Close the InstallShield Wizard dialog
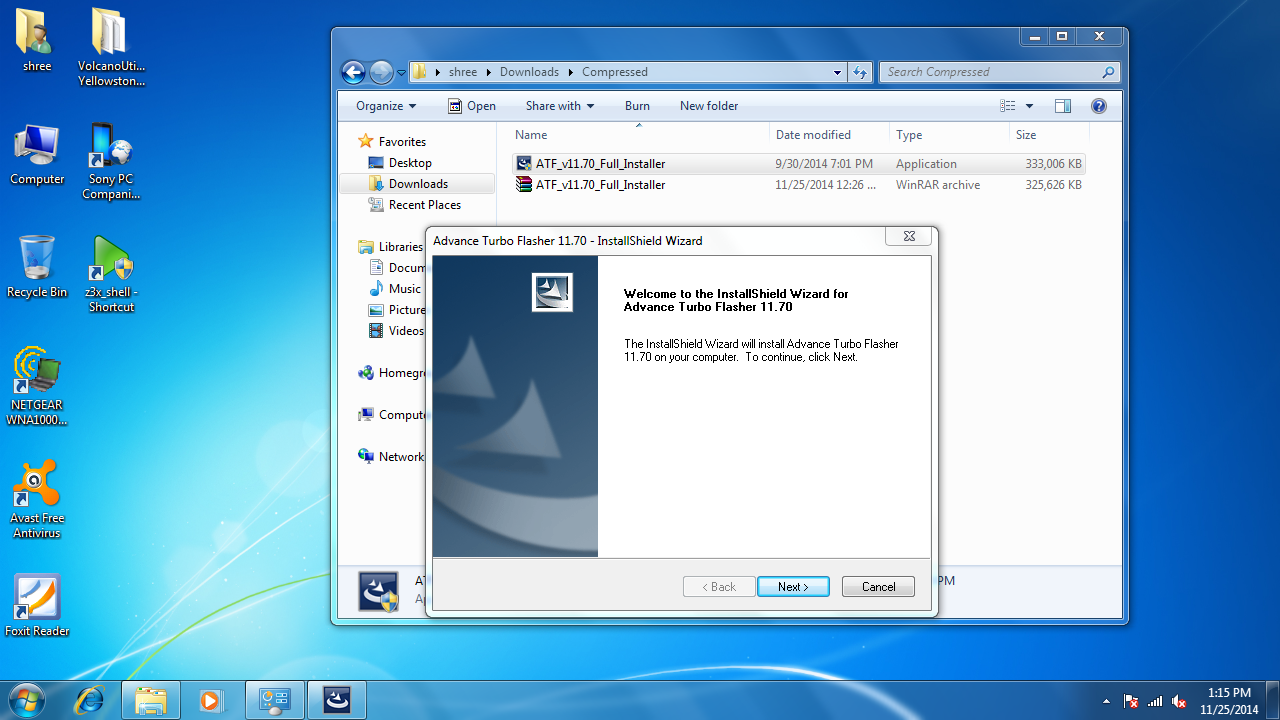 tap(909, 237)
